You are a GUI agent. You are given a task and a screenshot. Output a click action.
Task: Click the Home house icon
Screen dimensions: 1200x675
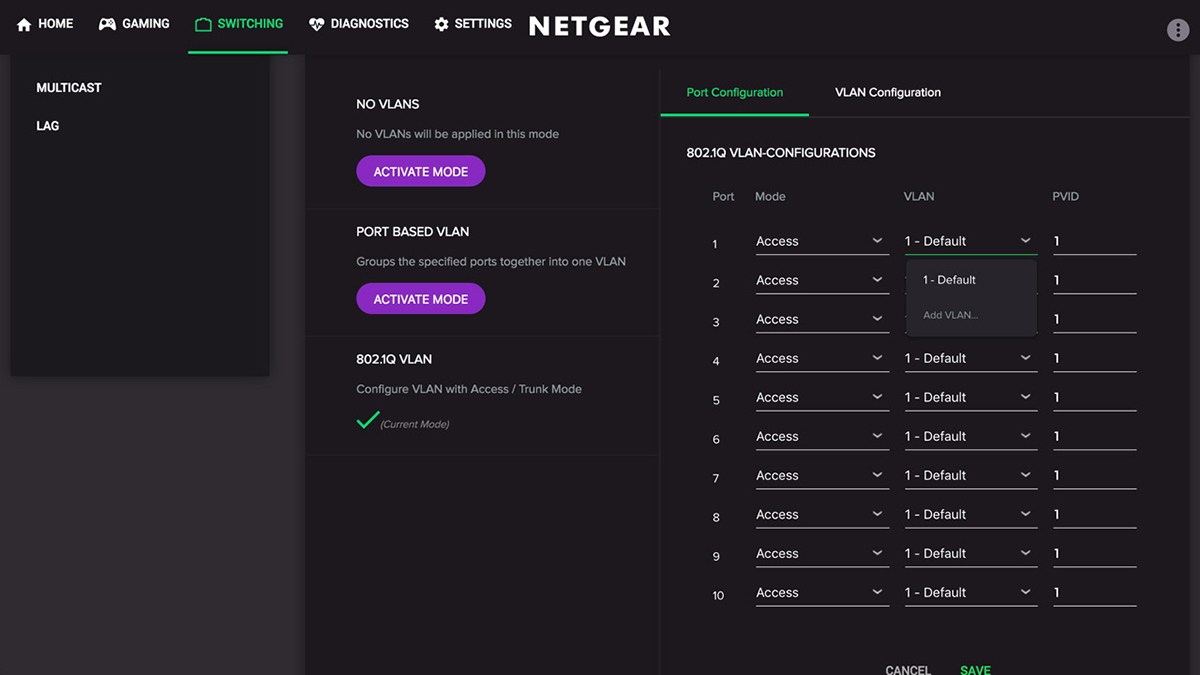25,24
